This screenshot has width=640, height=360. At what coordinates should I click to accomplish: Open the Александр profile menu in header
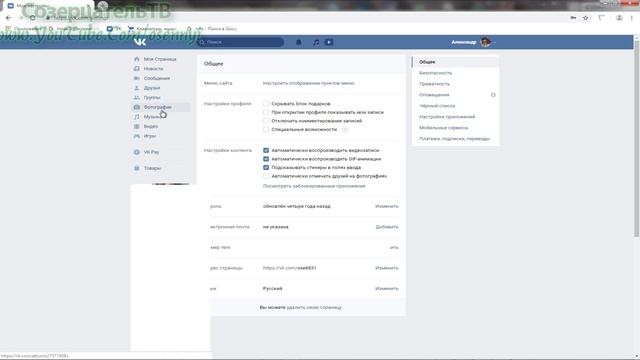(473, 42)
